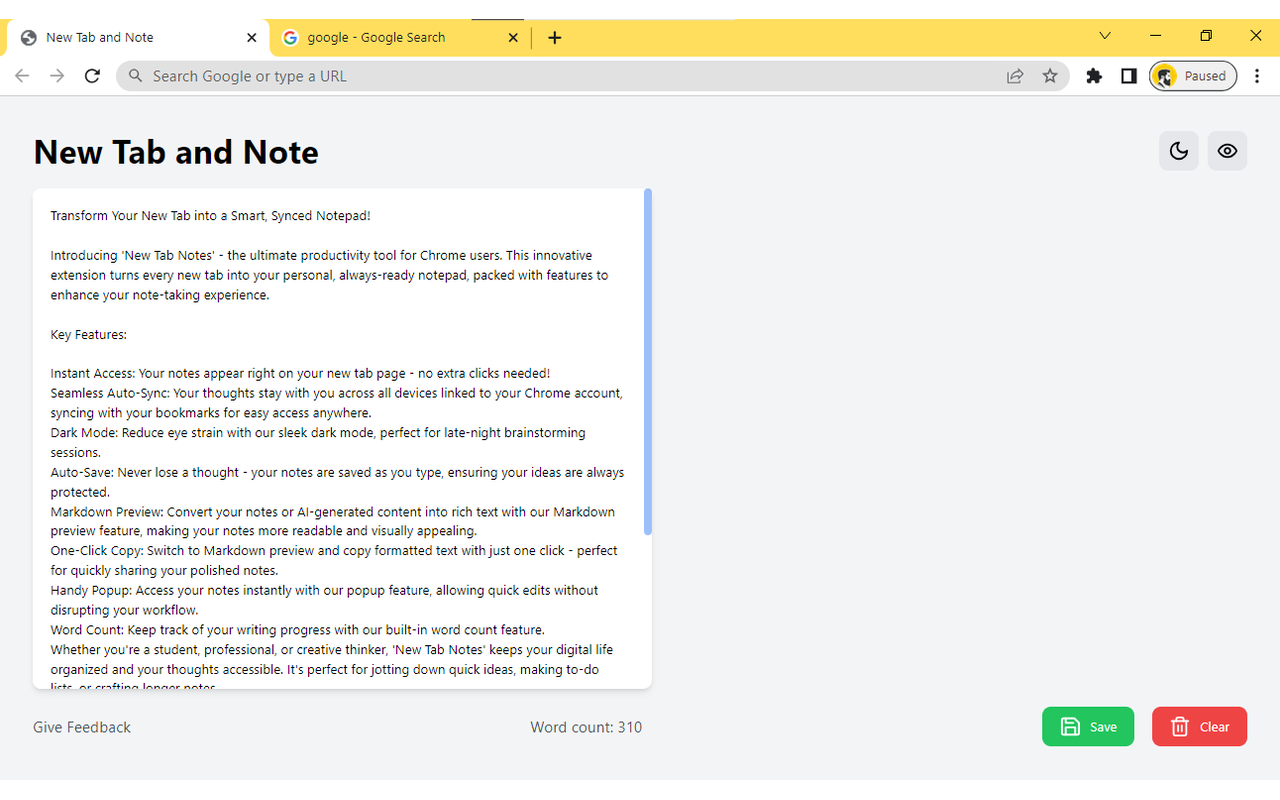Screen dimensions: 1280x800
Task: Reload the page with the refresh icon
Action: pos(92,75)
